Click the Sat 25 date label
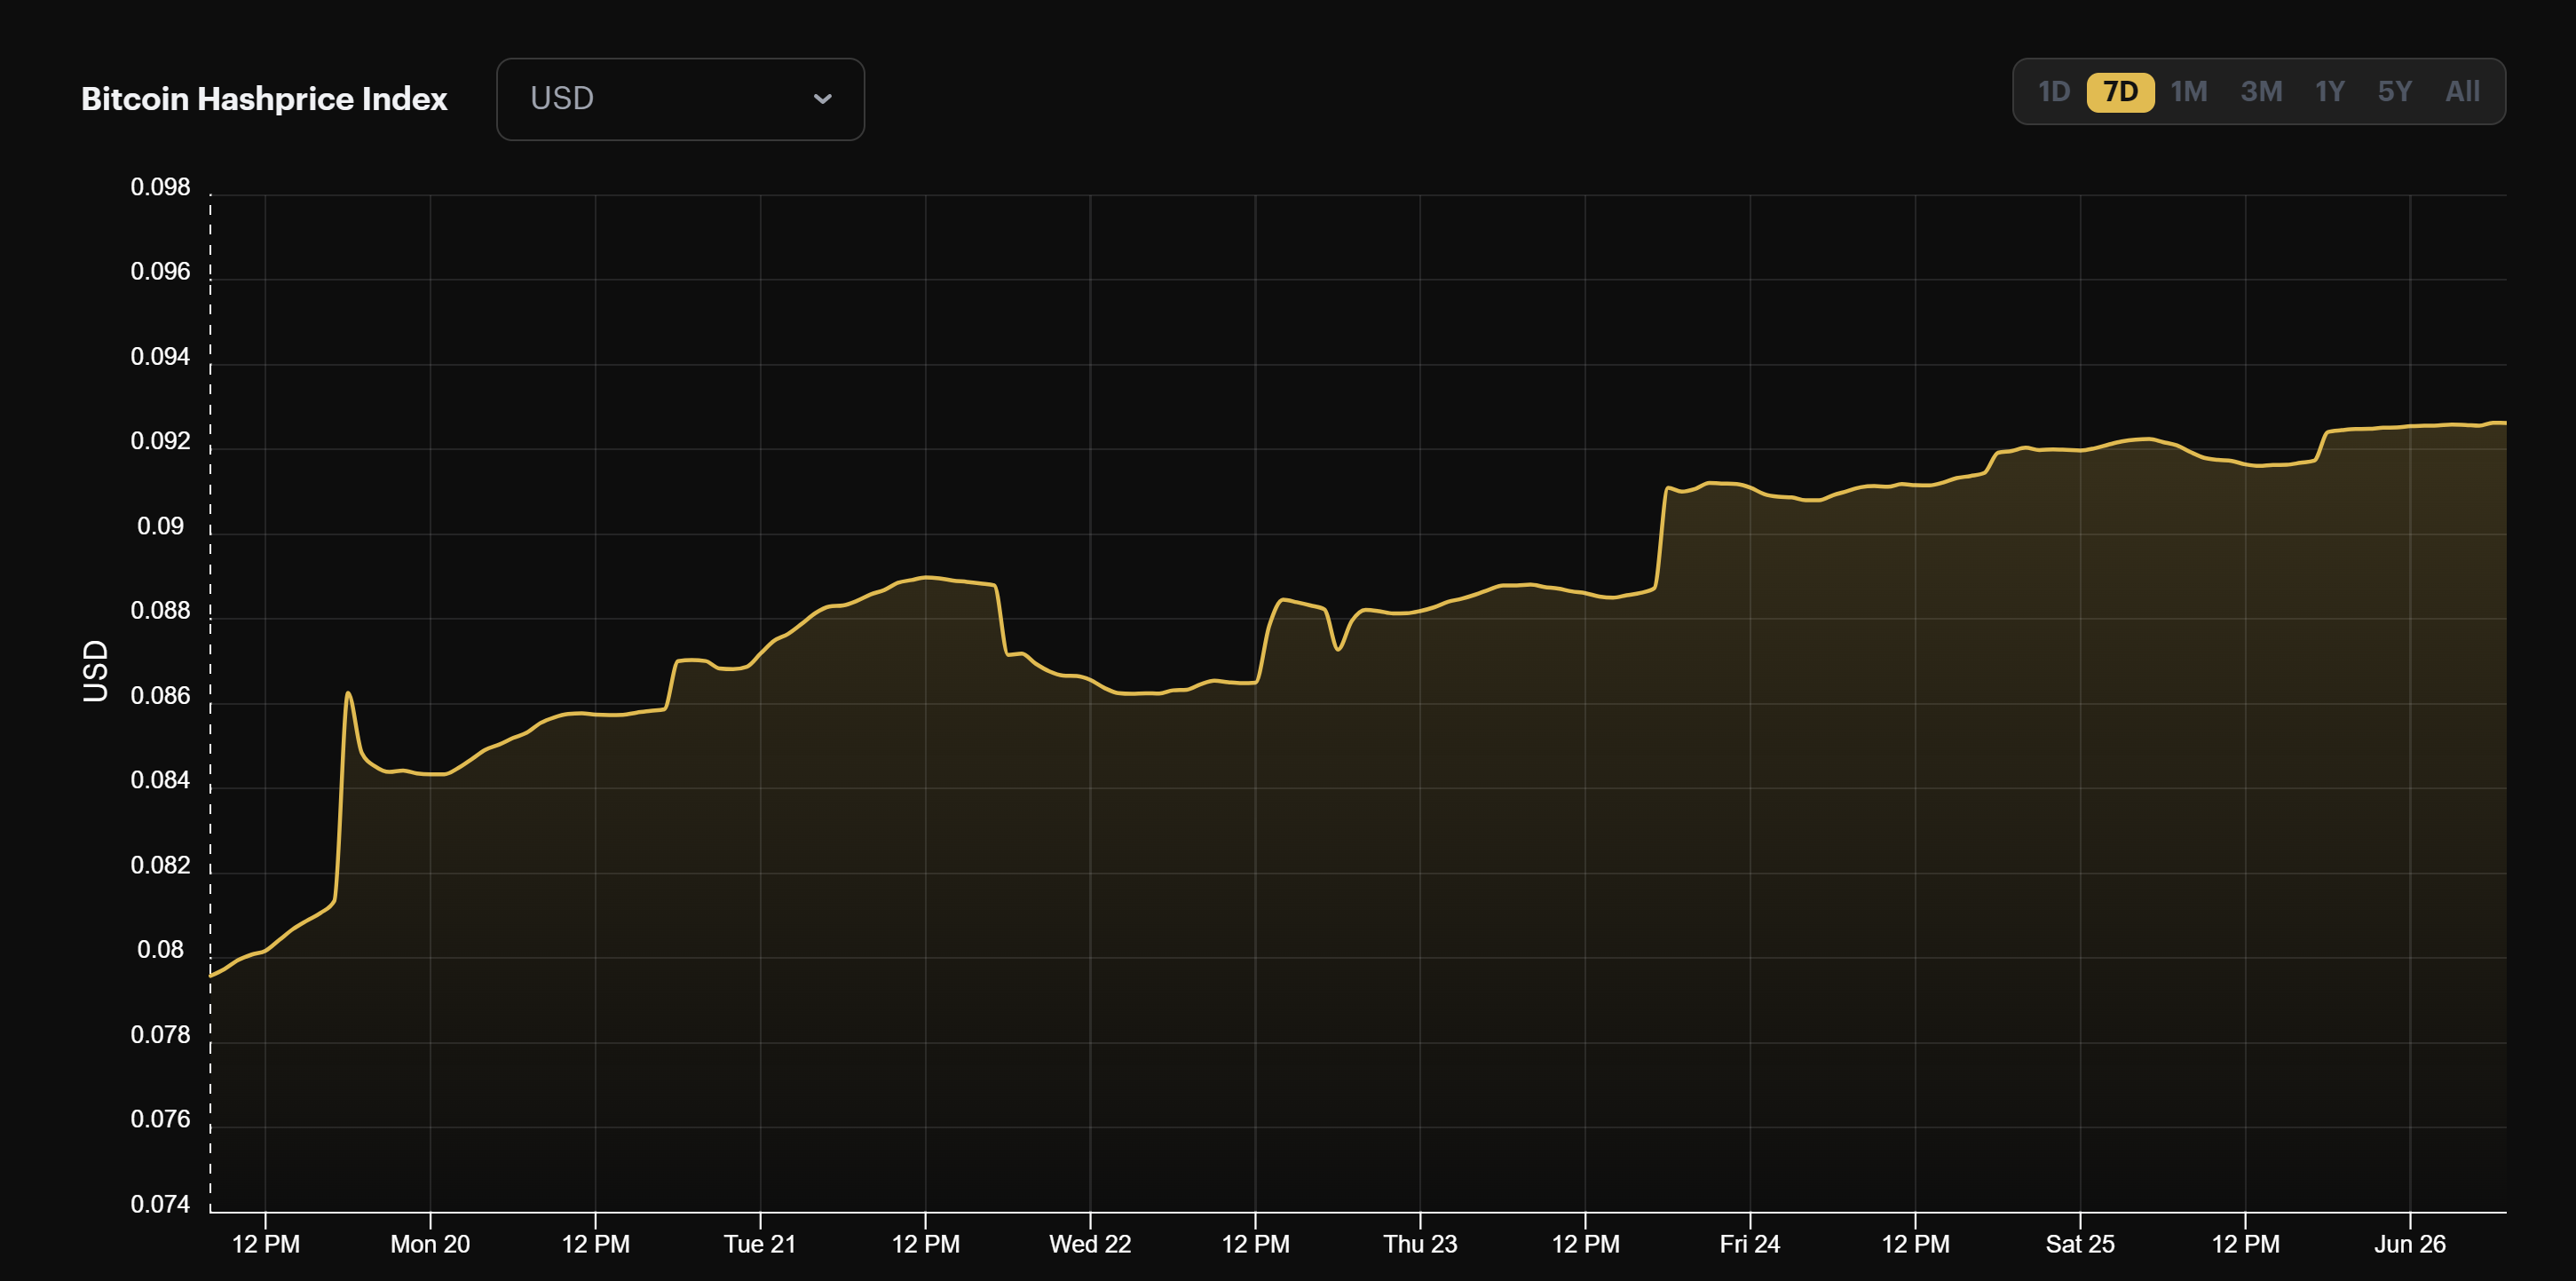 coord(2080,1244)
